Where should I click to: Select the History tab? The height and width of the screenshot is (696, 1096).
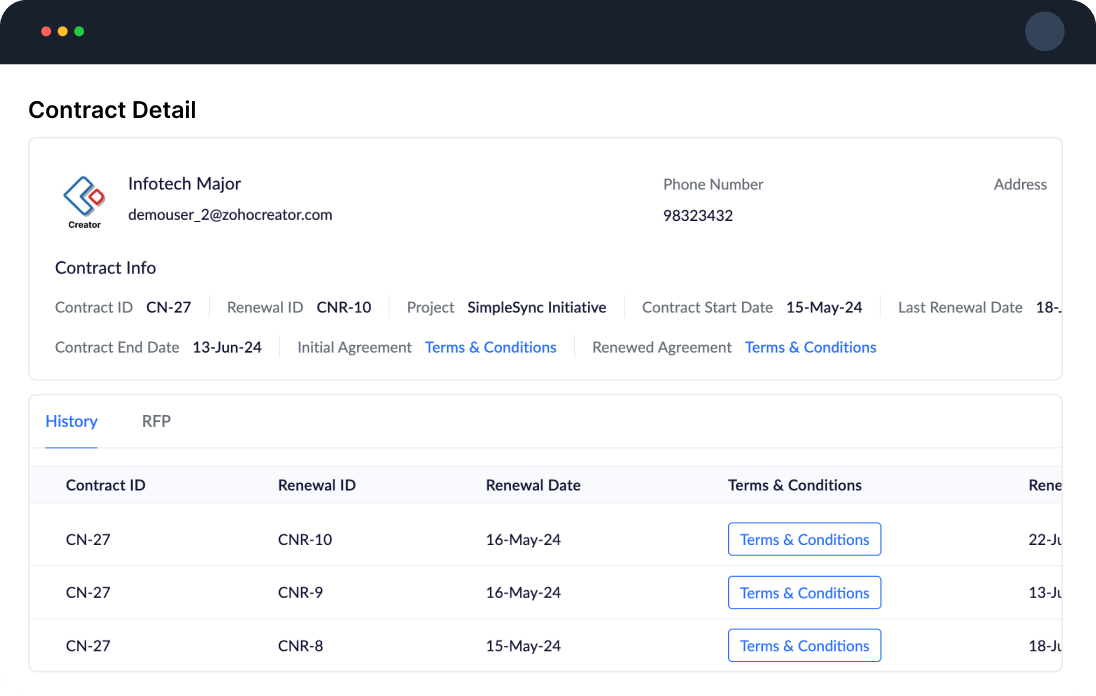coord(71,421)
